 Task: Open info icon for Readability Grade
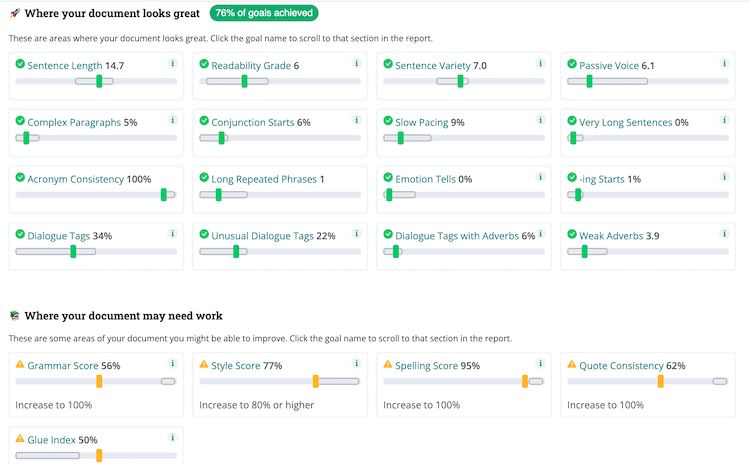pos(357,64)
